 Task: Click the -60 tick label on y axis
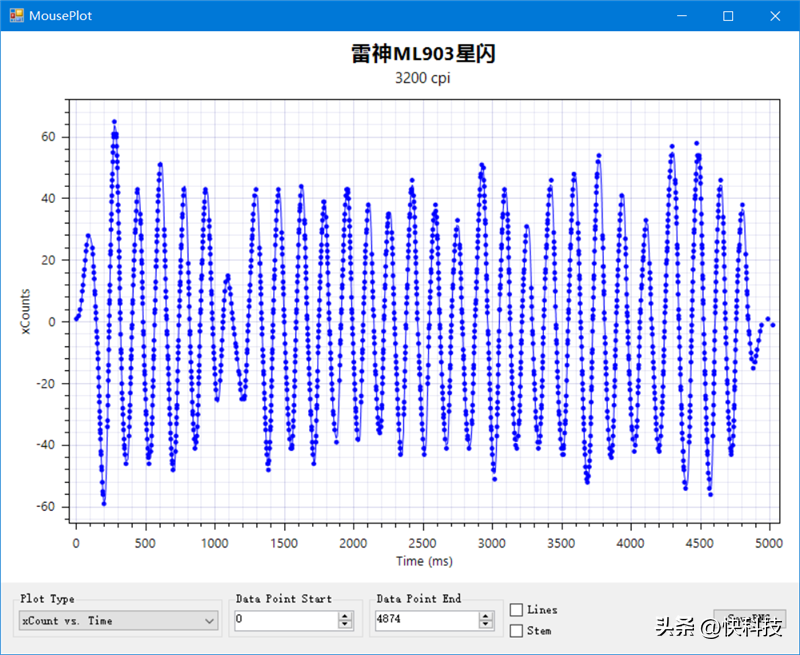(x=45, y=507)
